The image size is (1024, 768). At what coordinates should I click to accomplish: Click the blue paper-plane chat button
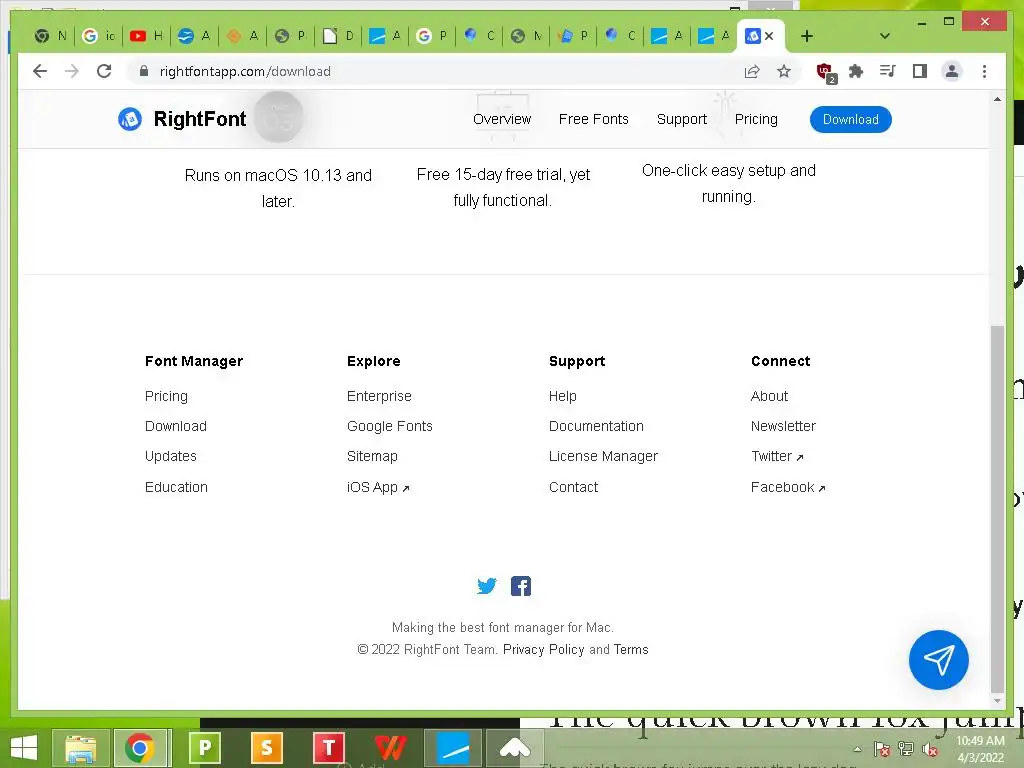point(938,660)
